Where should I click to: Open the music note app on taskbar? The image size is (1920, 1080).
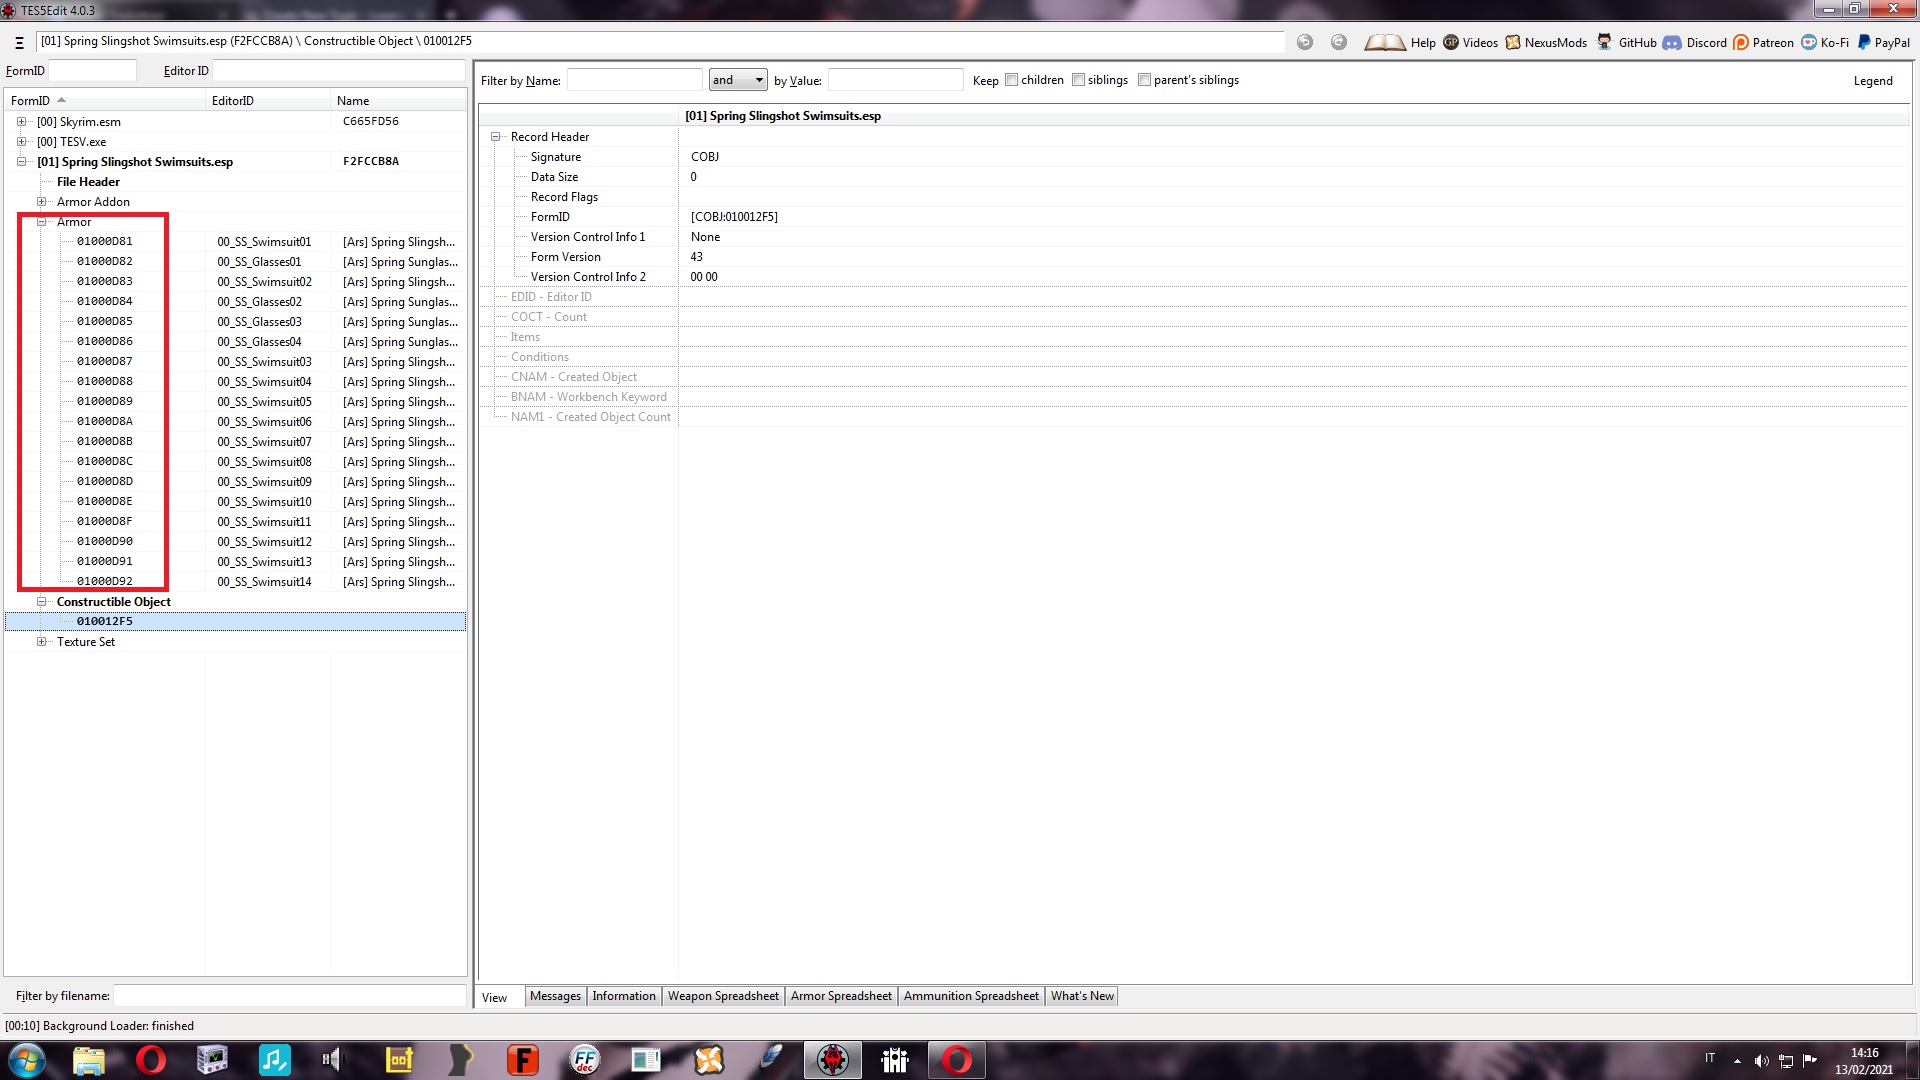pos(274,1060)
